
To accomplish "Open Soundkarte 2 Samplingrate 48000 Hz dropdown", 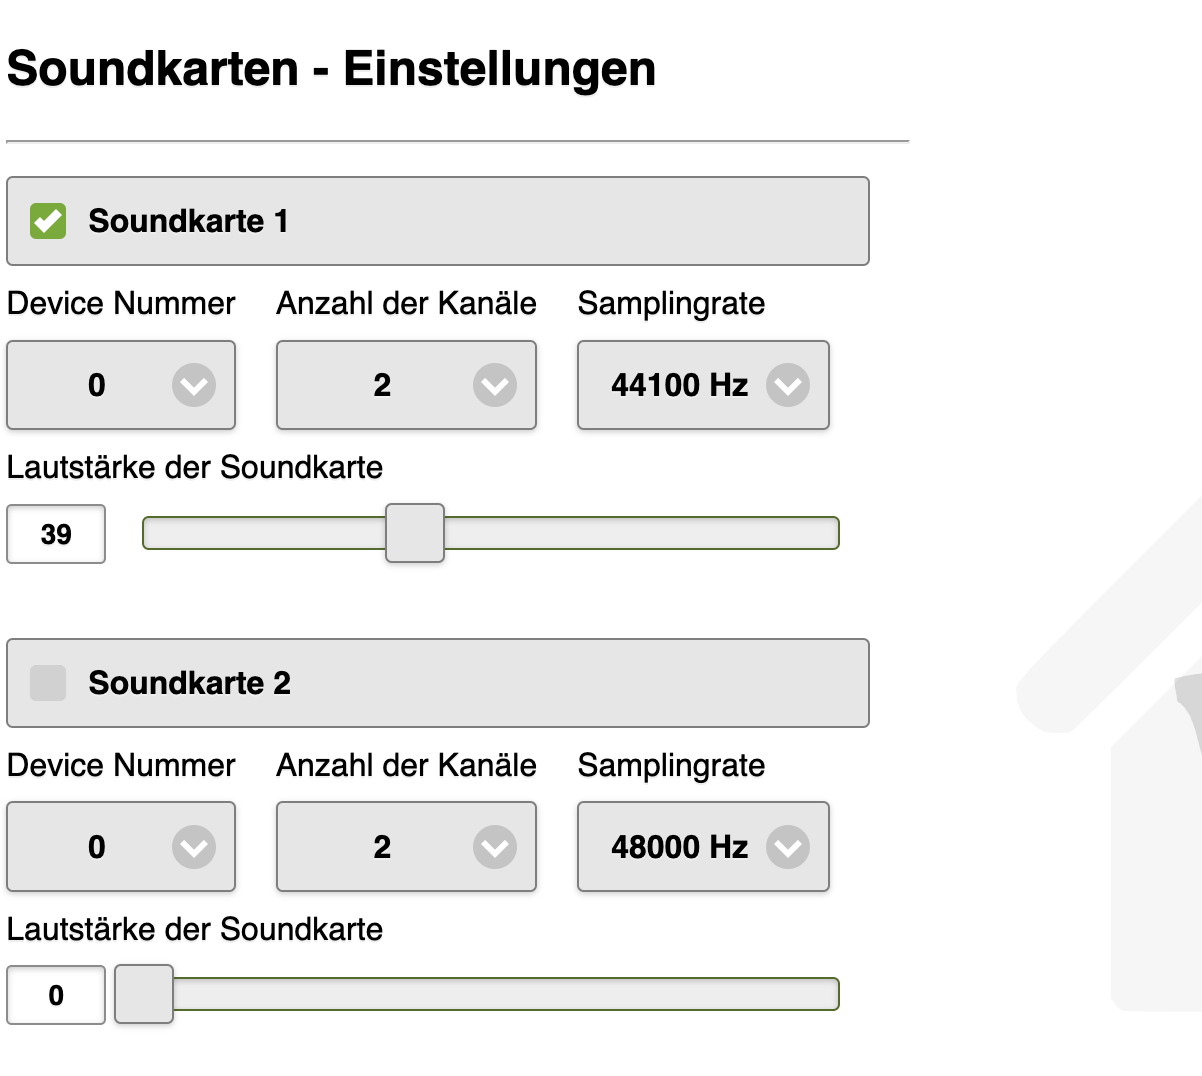I will click(x=703, y=847).
